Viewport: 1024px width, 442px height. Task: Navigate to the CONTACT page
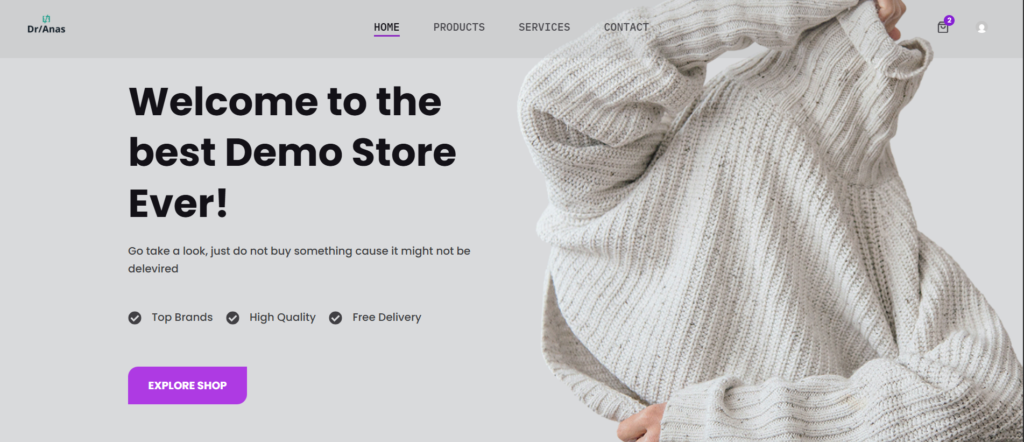point(626,27)
